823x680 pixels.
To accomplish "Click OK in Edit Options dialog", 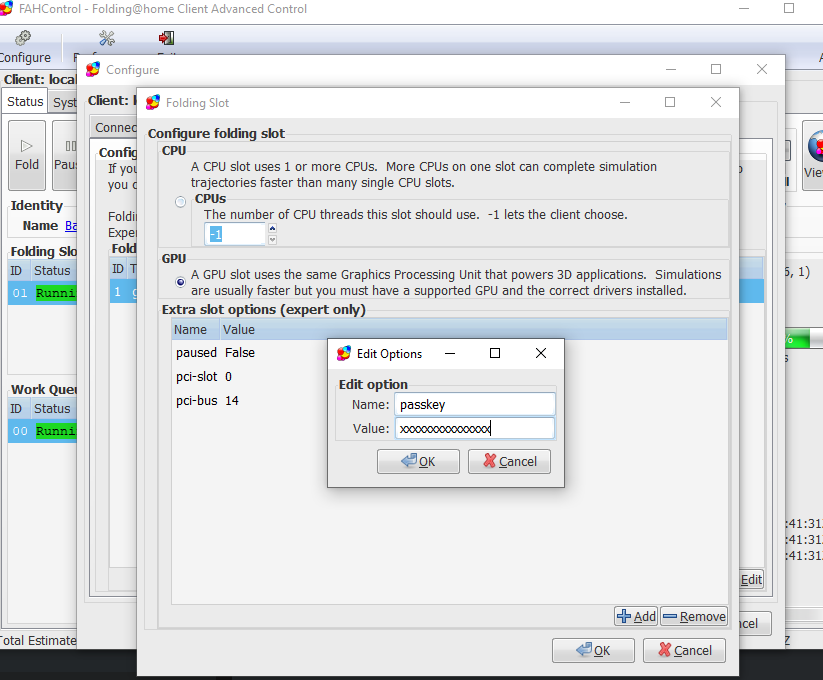I will coord(418,461).
